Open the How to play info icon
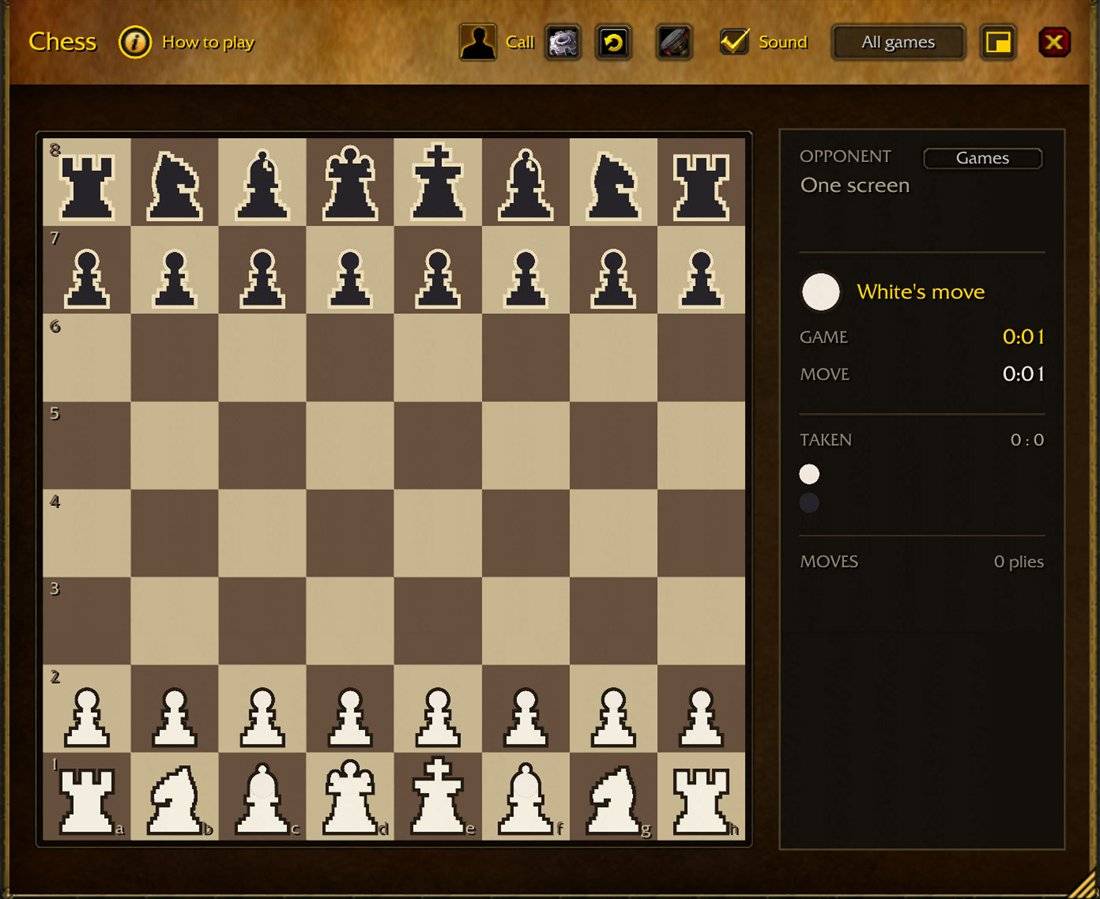 click(135, 42)
